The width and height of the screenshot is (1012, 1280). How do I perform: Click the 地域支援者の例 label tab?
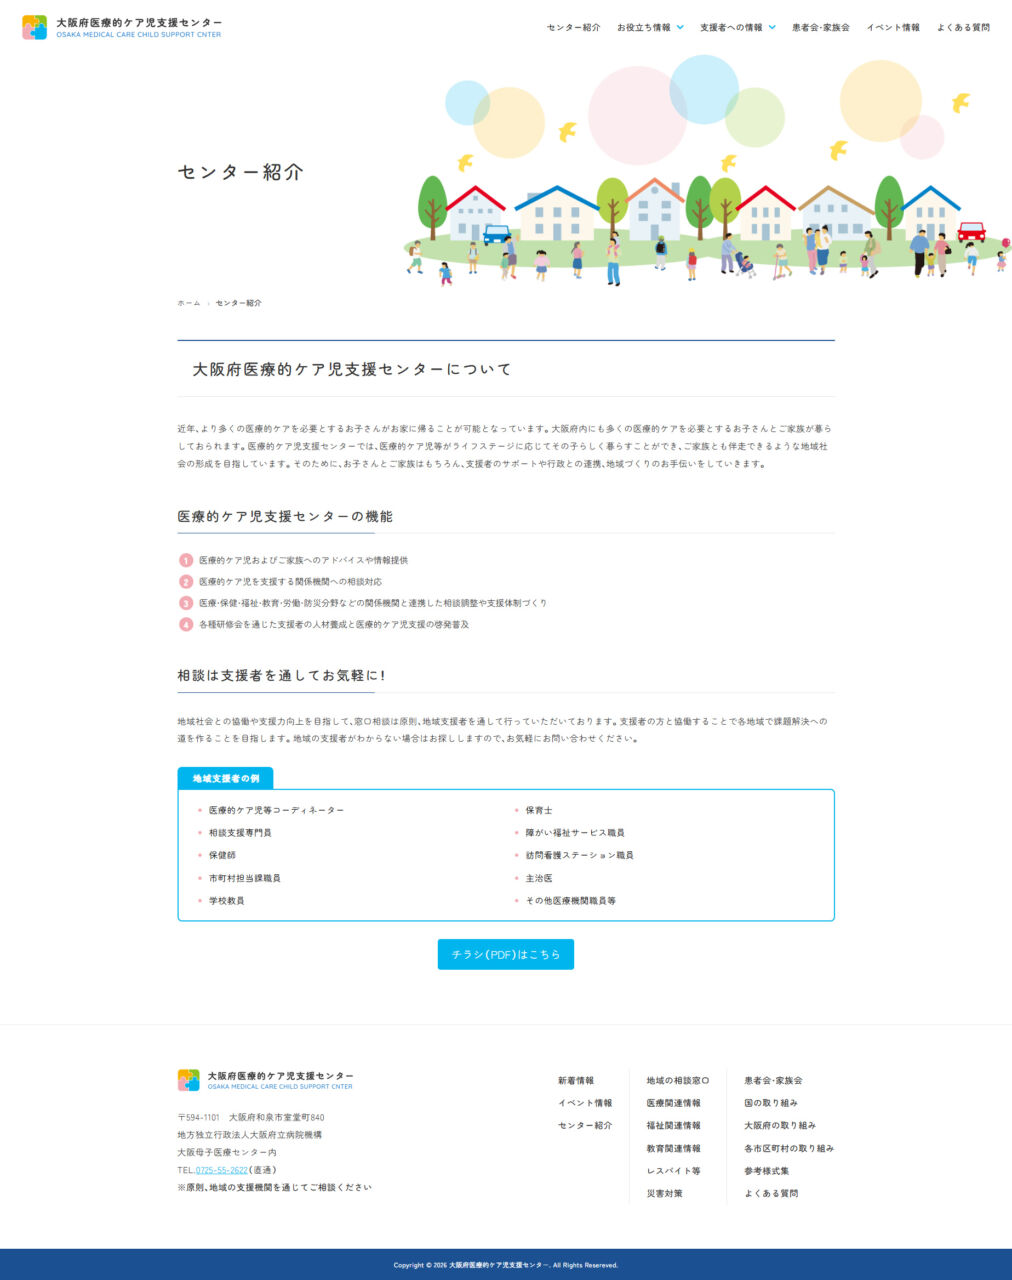click(226, 778)
